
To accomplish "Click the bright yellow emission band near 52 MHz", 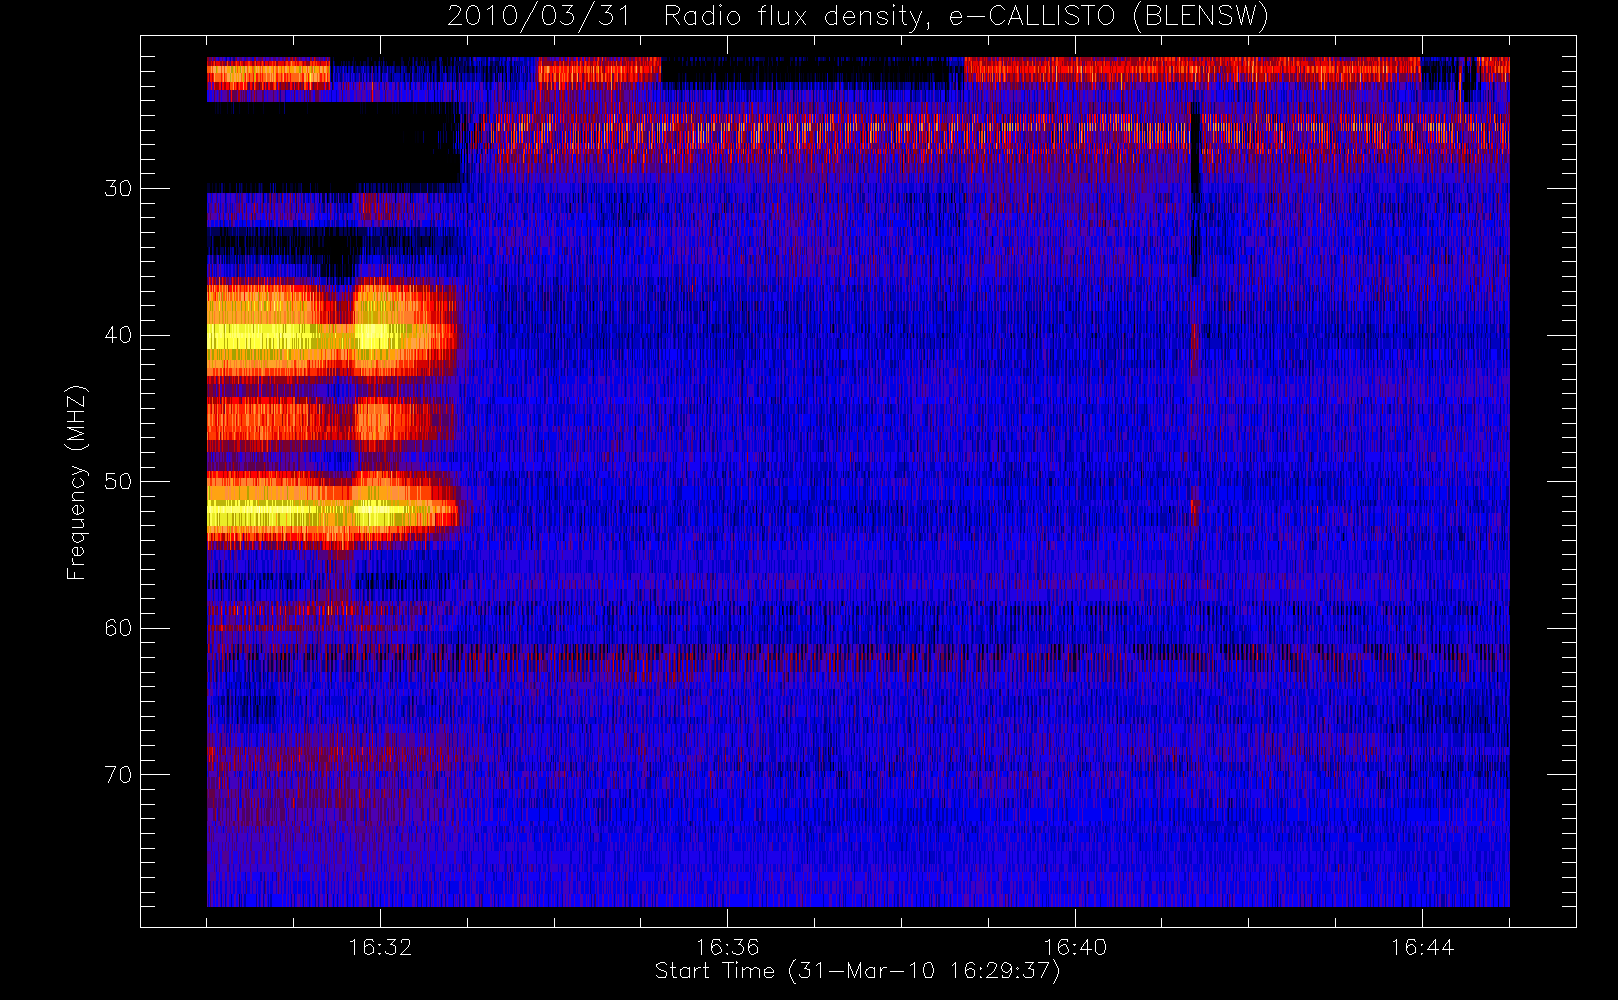I will [x=331, y=512].
